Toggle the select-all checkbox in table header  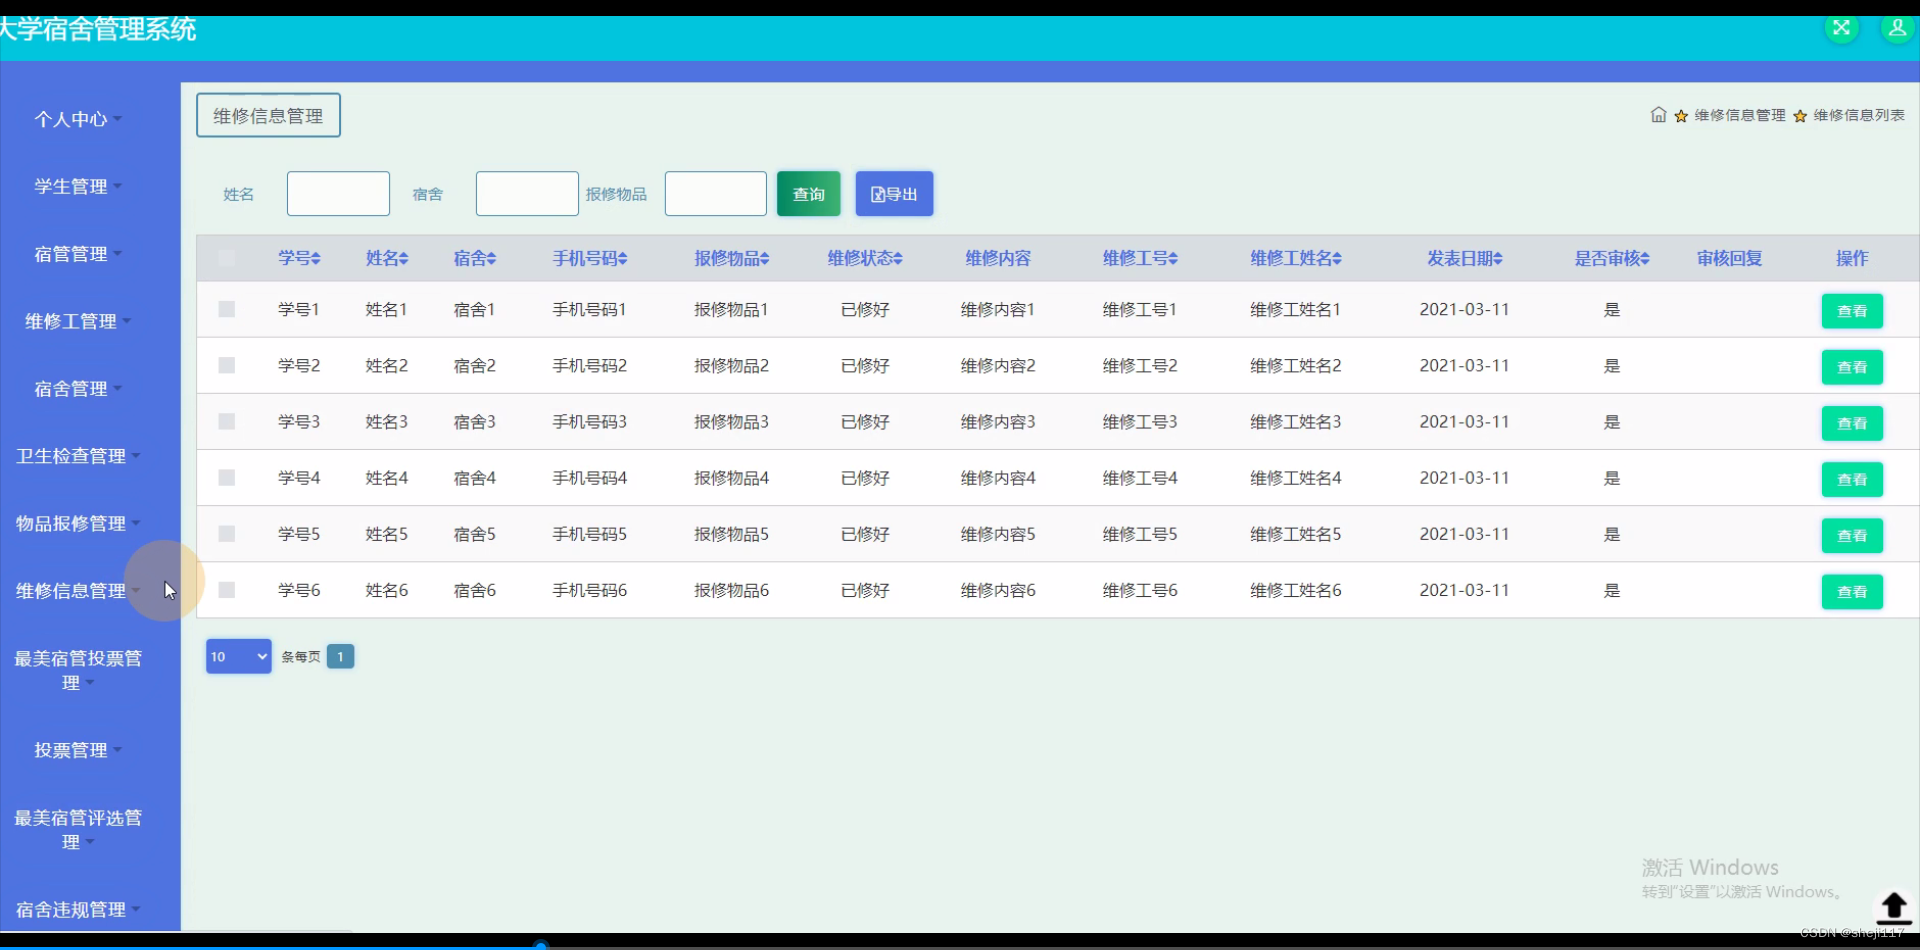(226, 258)
